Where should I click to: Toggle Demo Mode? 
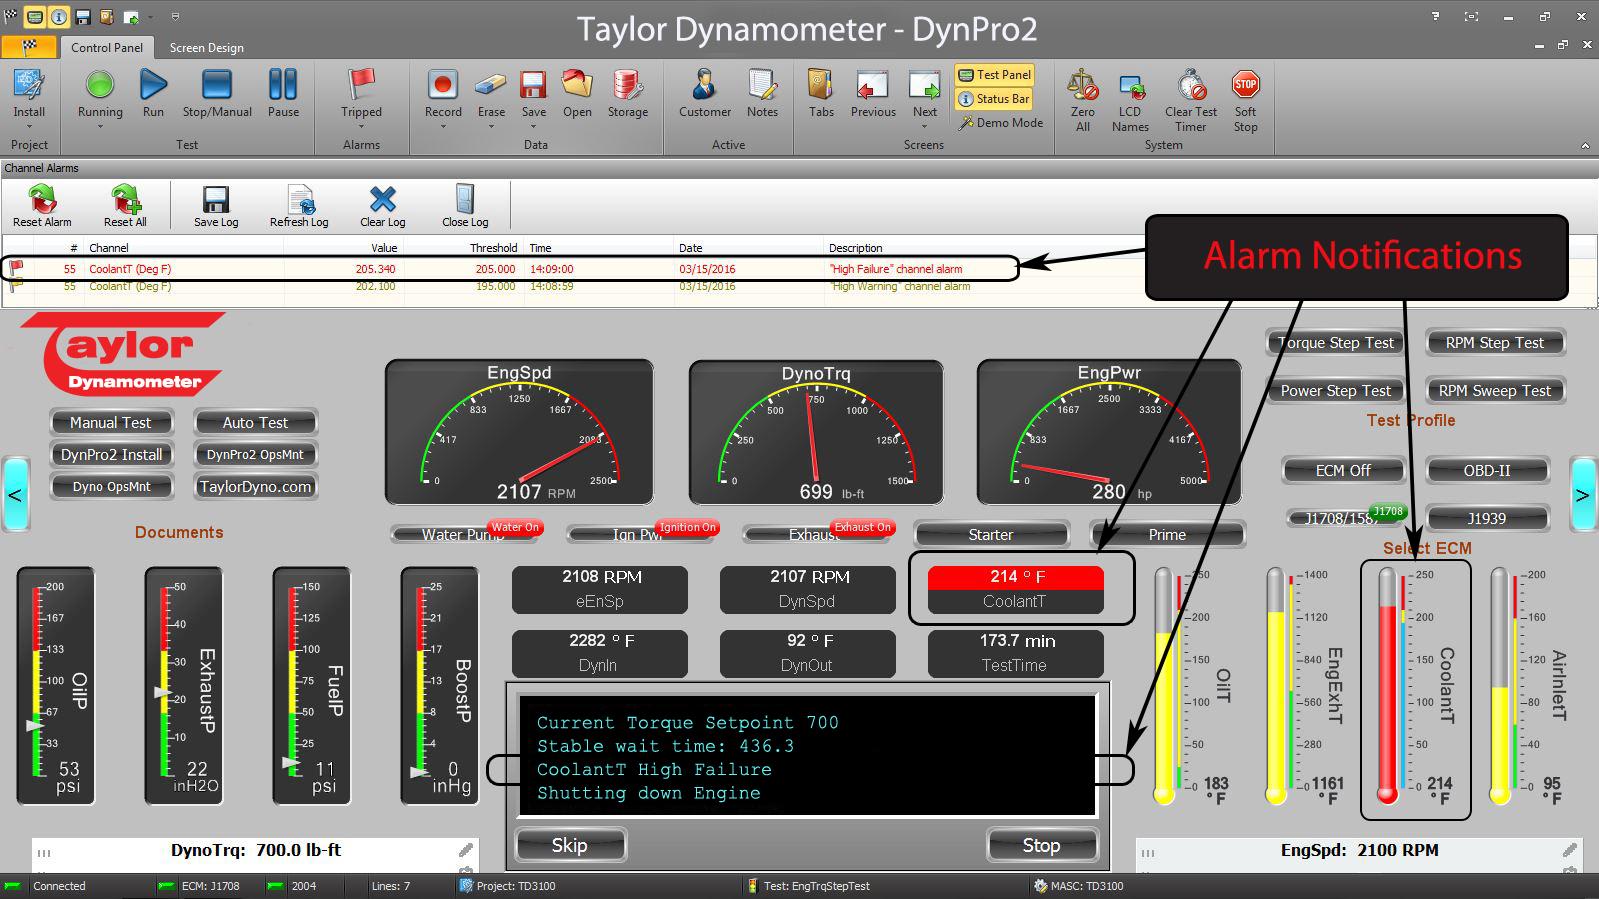click(x=1001, y=123)
